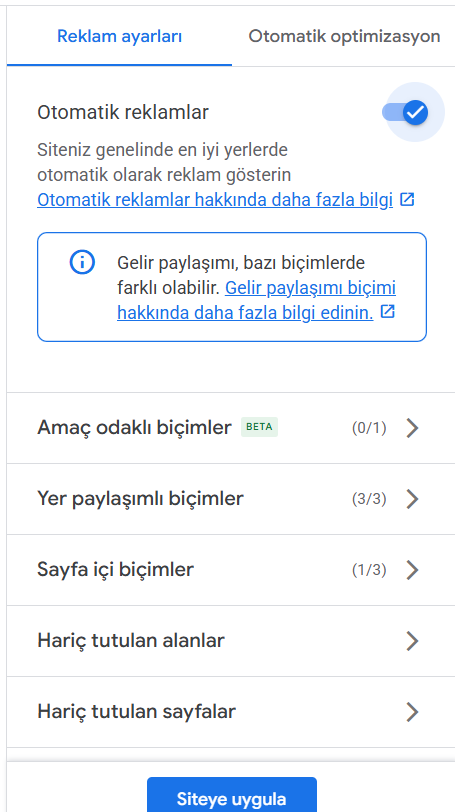Click external-link icon after Gelir paylaşımı link
Screen dimensions: 455x812
(x=388, y=312)
